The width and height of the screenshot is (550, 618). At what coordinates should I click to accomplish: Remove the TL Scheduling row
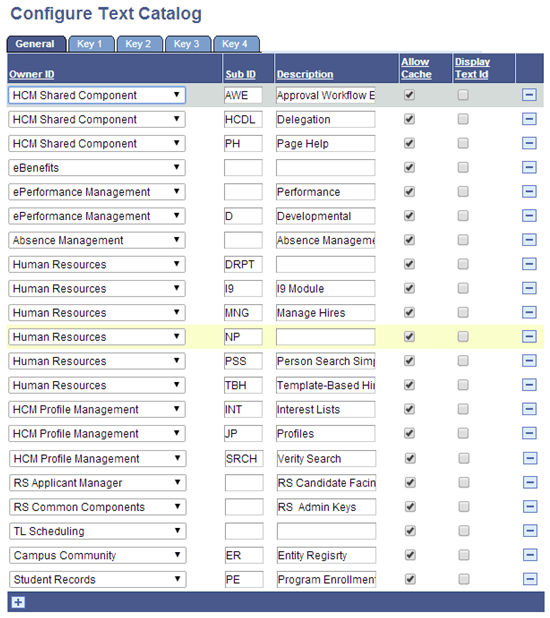(x=529, y=531)
